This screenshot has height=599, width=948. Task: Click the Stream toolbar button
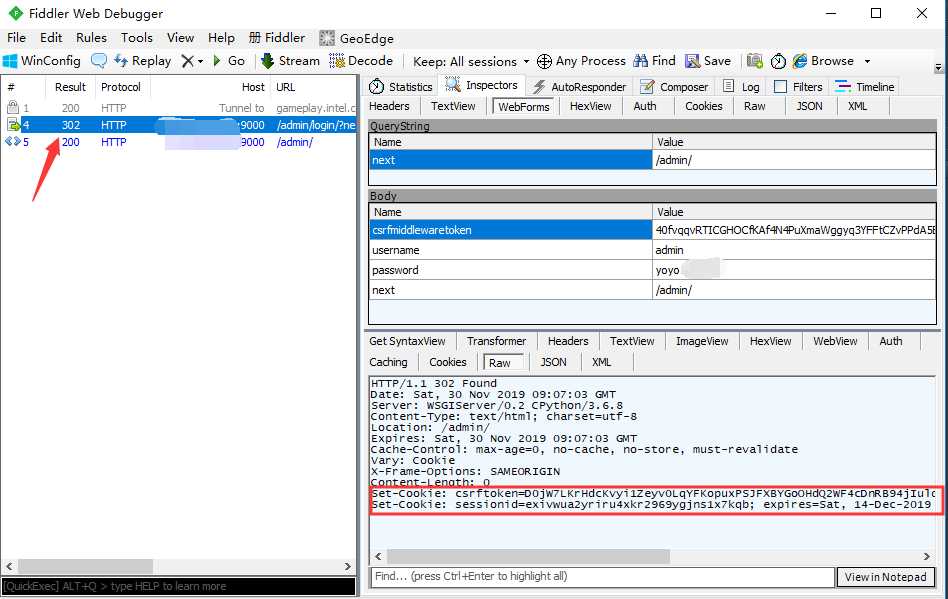coord(290,61)
